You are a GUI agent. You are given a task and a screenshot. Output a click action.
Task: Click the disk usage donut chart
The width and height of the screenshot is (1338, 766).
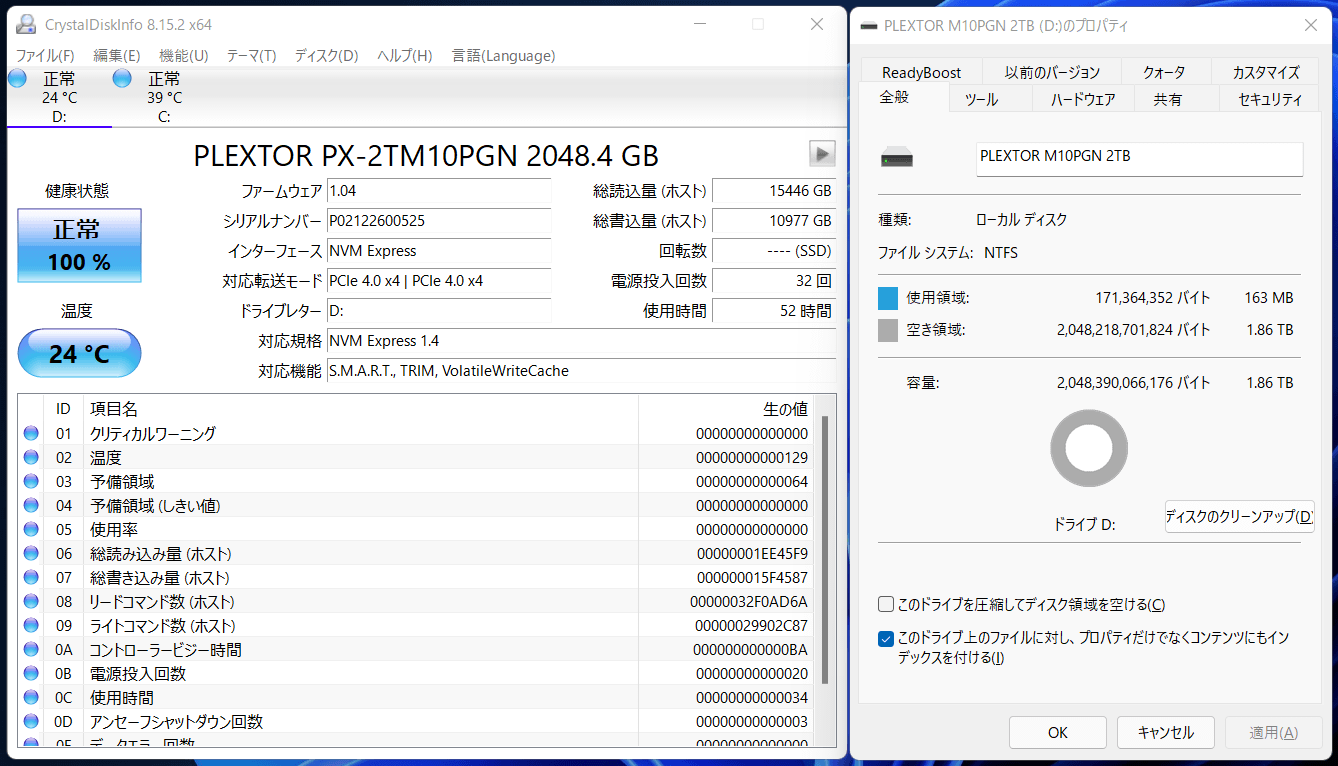click(1089, 448)
